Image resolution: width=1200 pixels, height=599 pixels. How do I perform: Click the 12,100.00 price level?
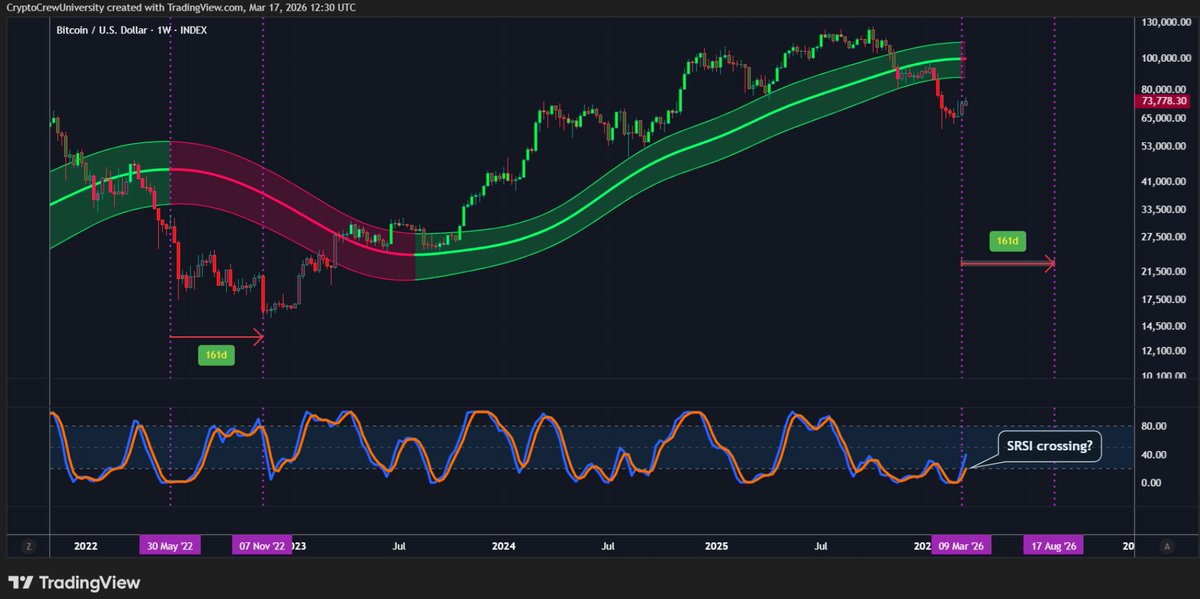click(x=1165, y=351)
